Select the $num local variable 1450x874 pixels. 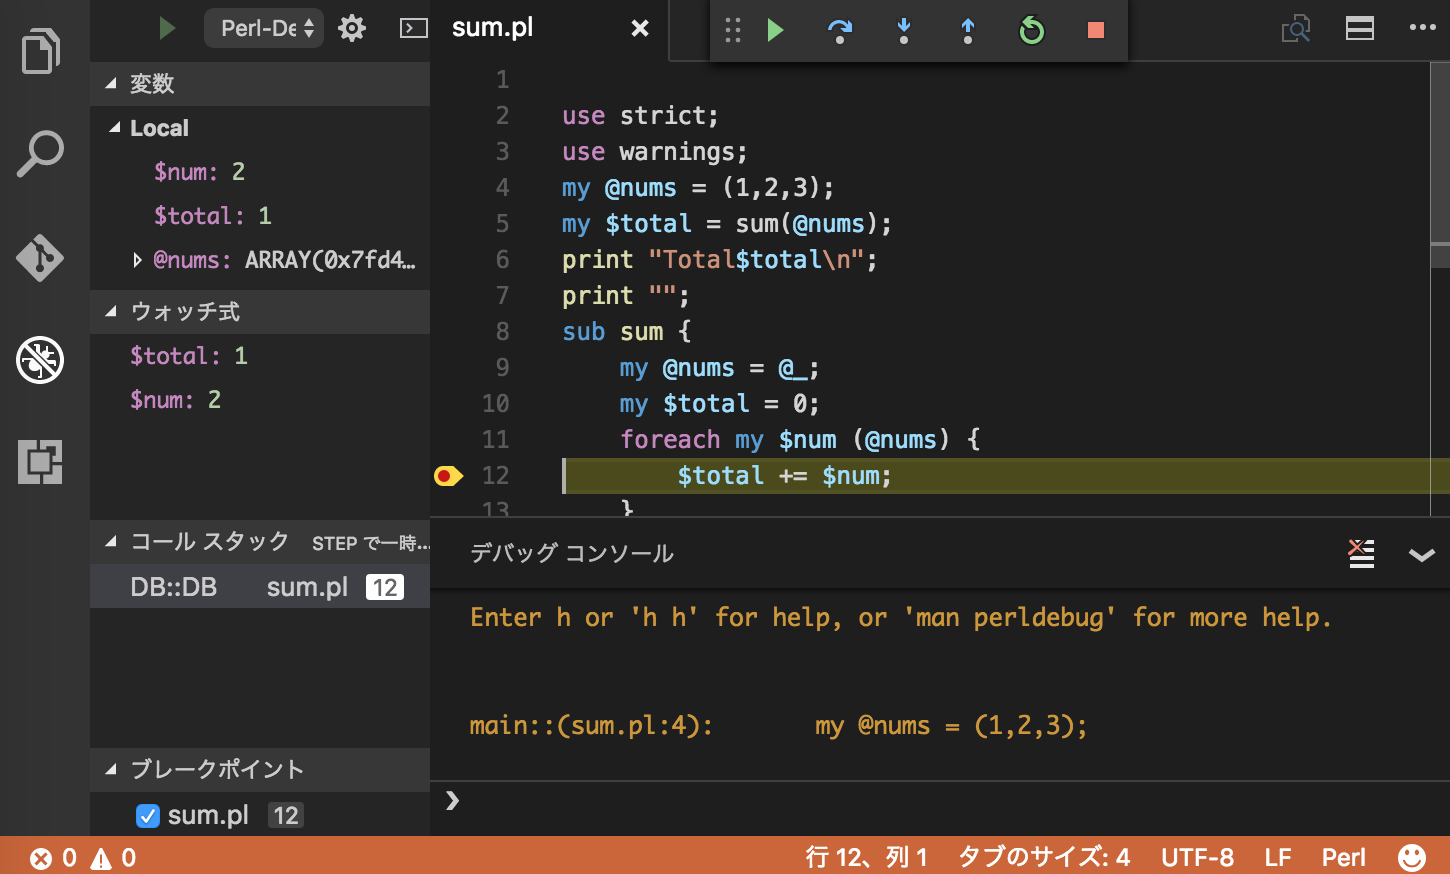260,172
